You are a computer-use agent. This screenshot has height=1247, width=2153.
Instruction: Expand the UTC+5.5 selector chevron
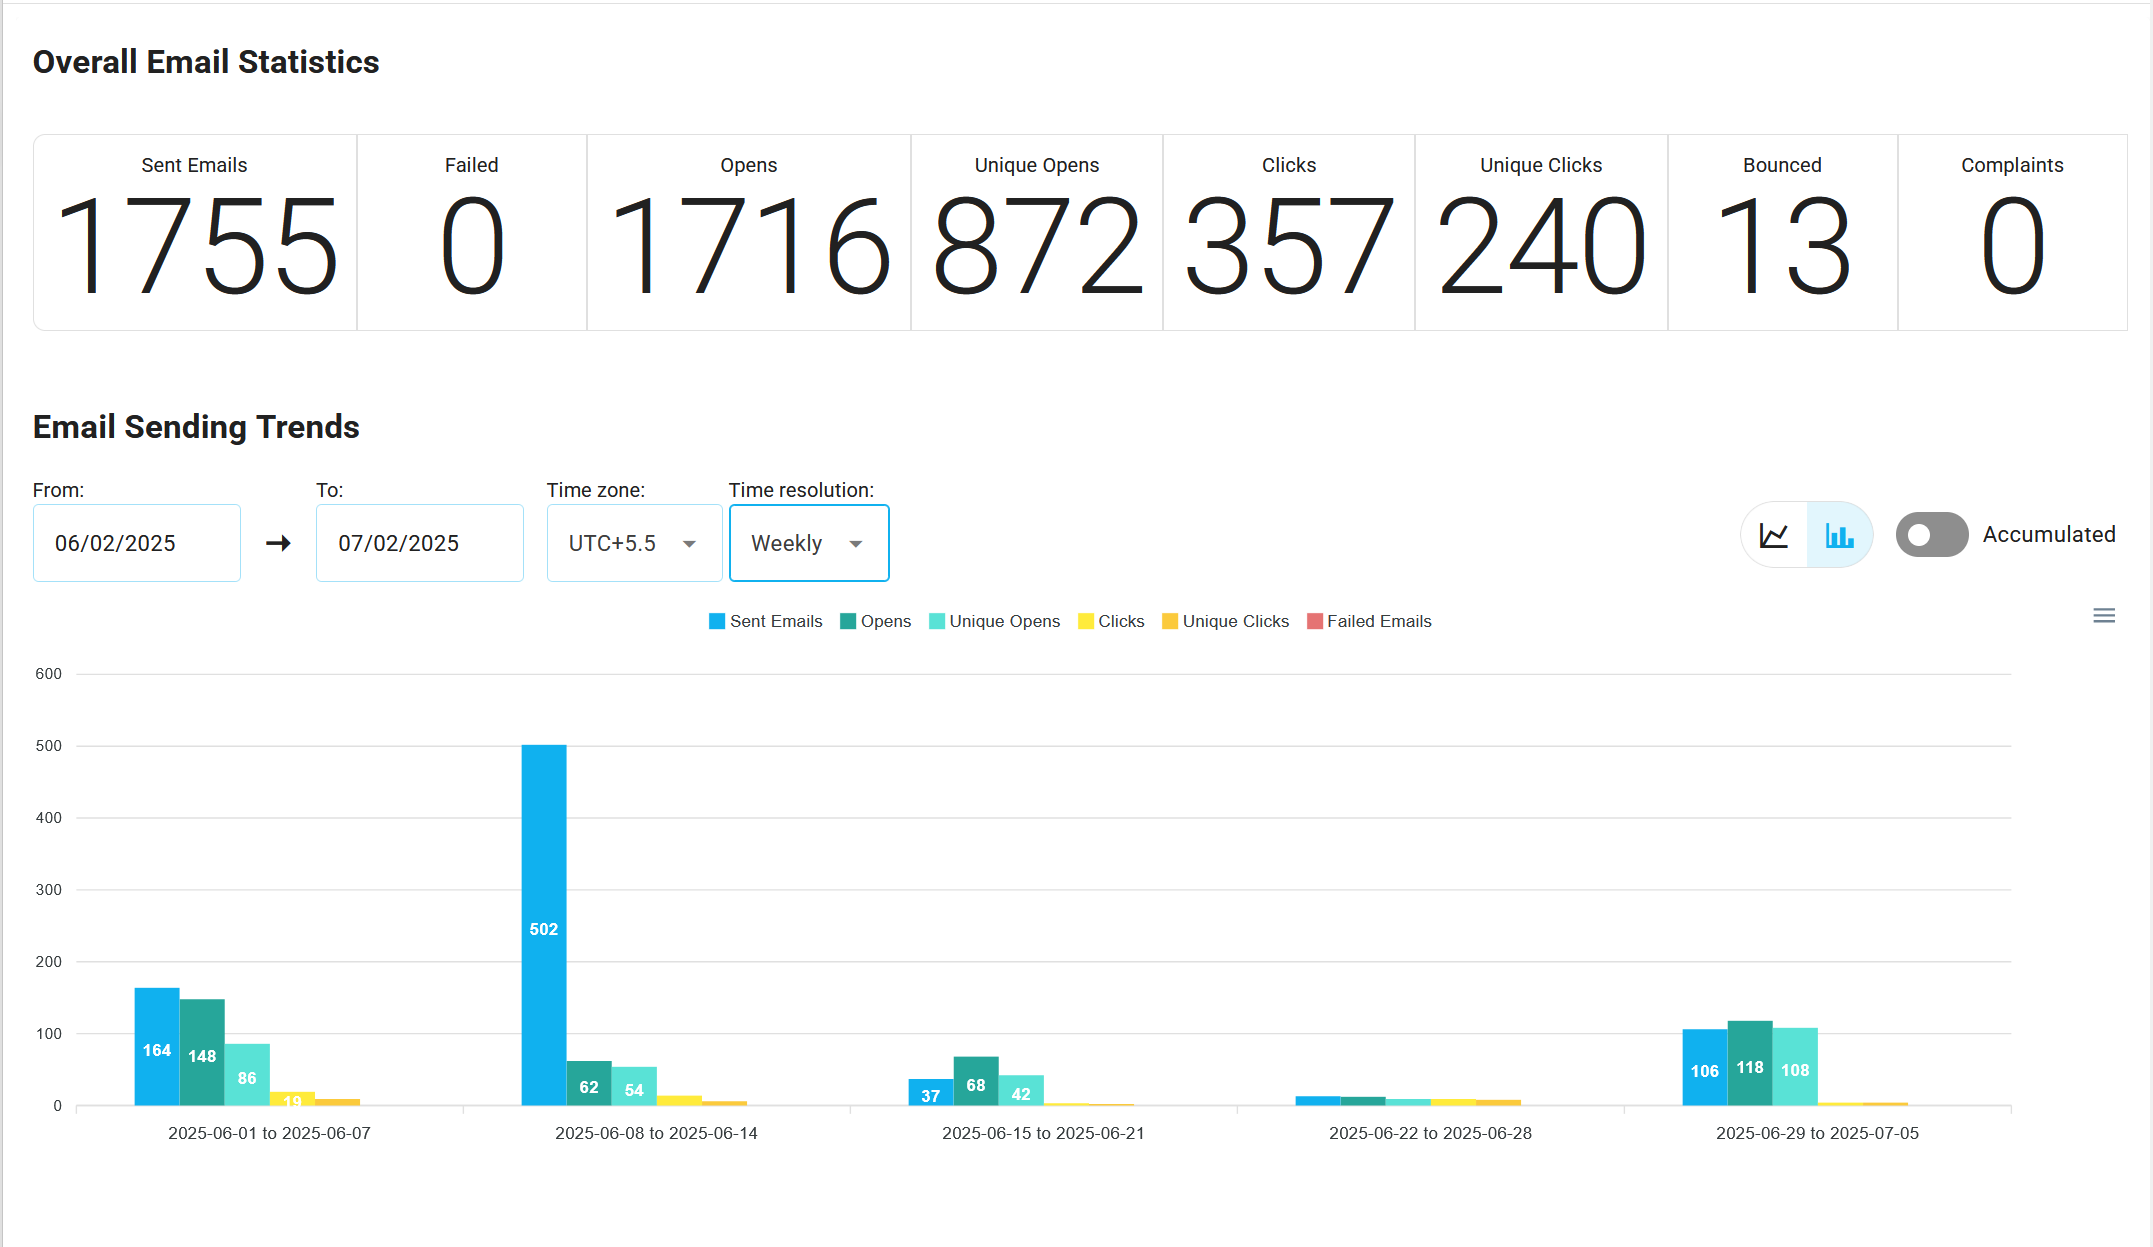(689, 543)
